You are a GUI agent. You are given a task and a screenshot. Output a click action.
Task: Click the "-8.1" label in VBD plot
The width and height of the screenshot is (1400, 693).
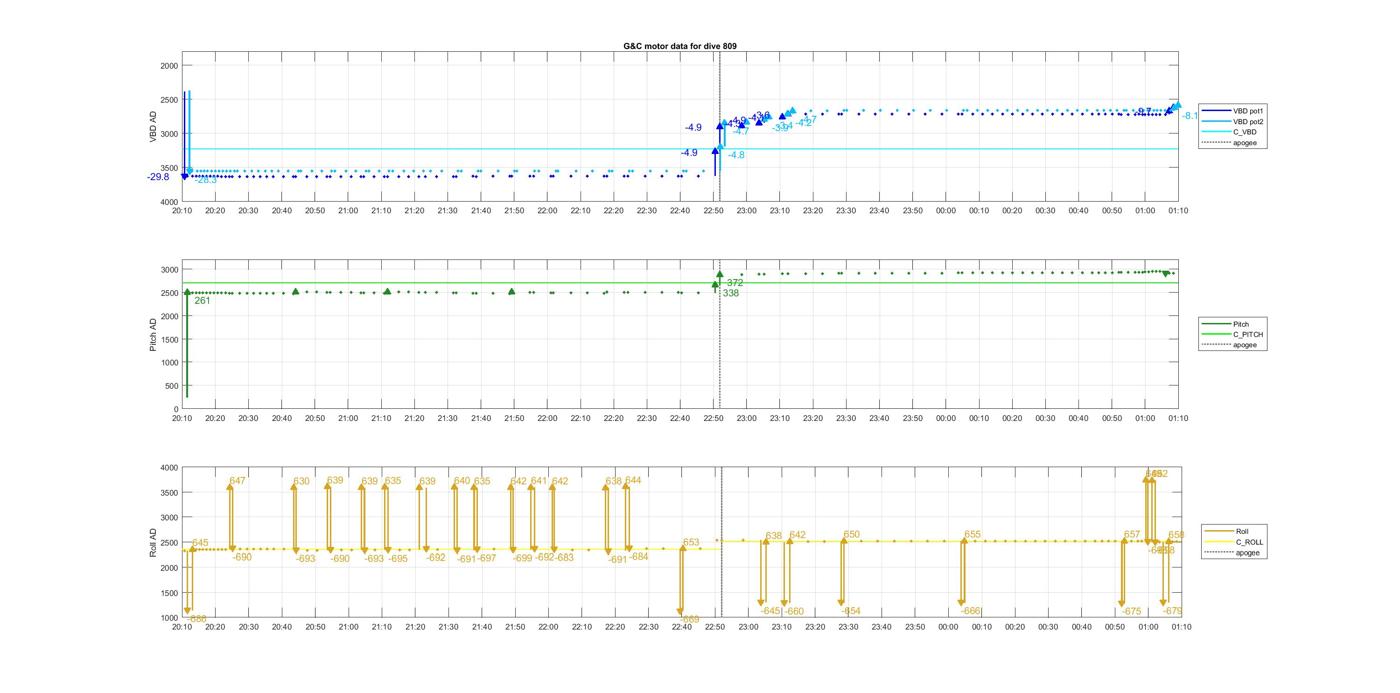pos(1190,116)
